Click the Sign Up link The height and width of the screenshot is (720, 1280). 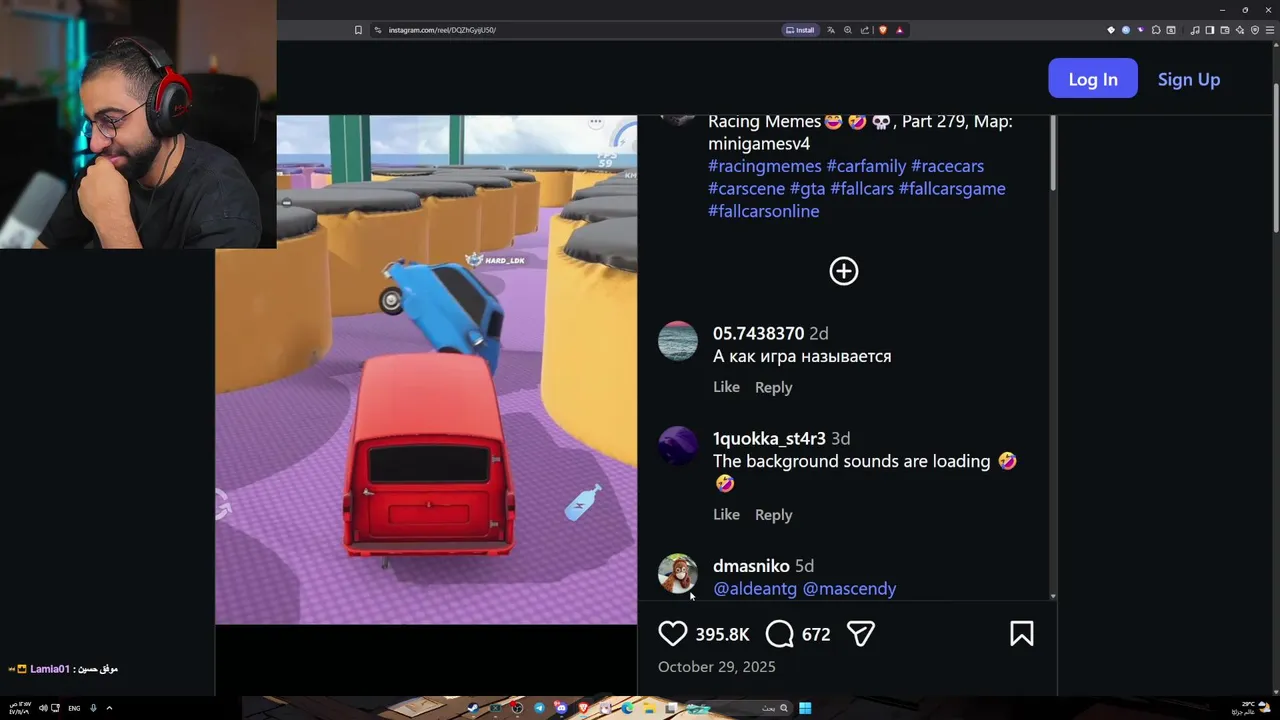click(x=1189, y=79)
